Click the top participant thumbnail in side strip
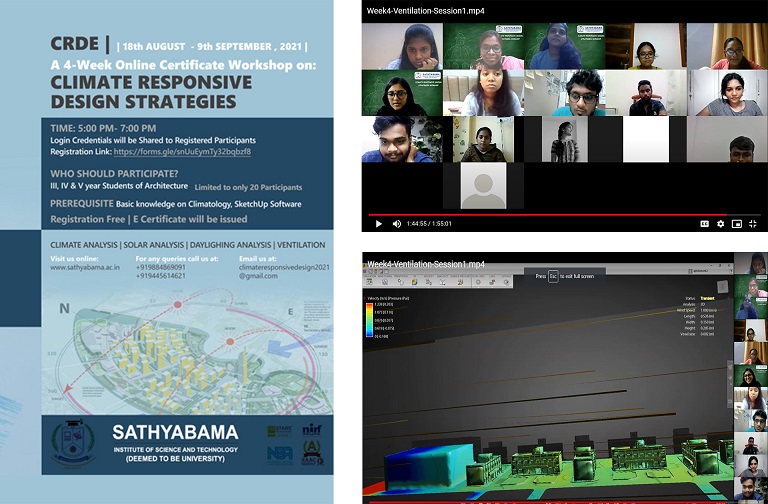The width and height of the screenshot is (768, 504). pos(749,263)
